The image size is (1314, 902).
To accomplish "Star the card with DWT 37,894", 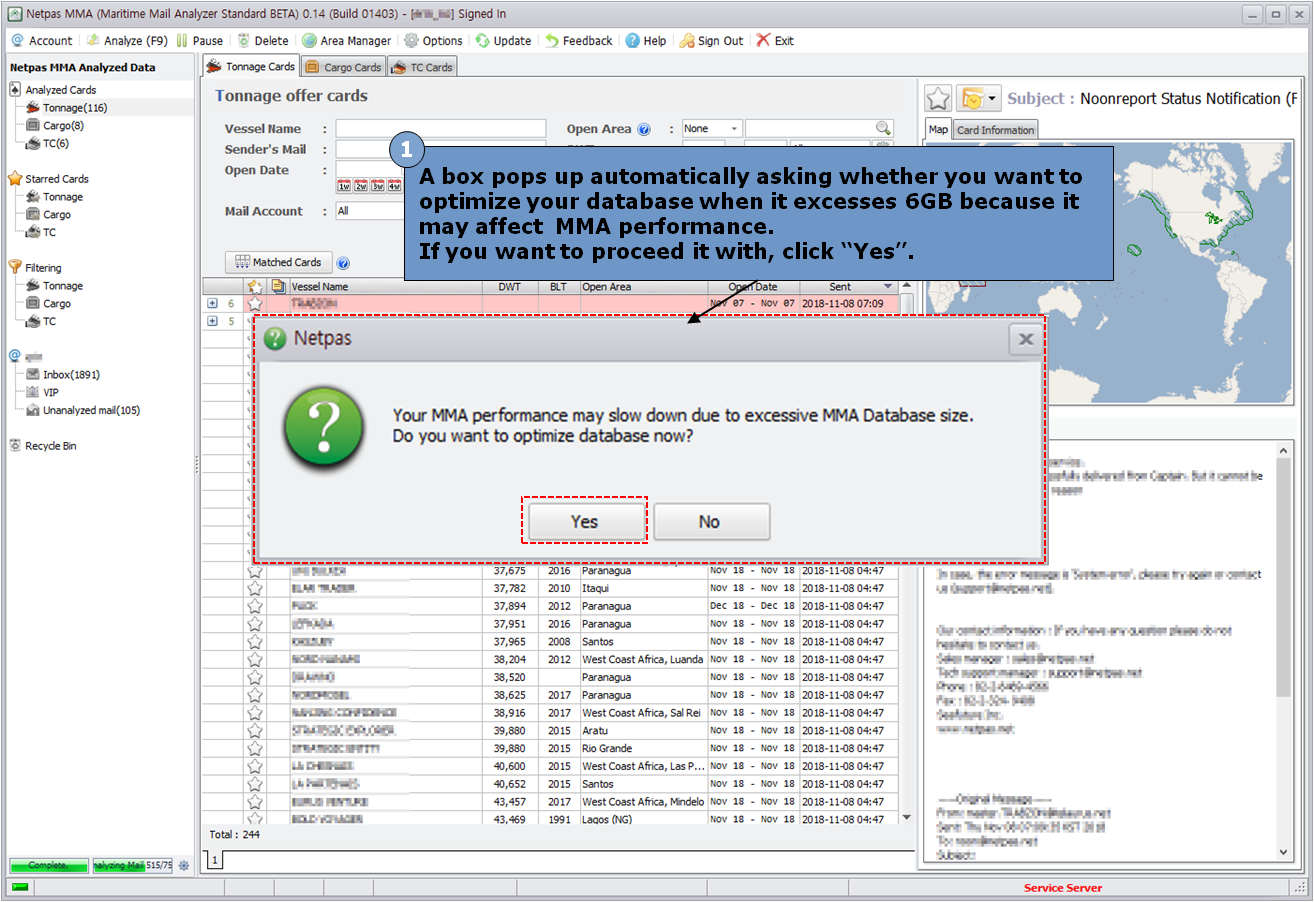I will click(x=255, y=607).
